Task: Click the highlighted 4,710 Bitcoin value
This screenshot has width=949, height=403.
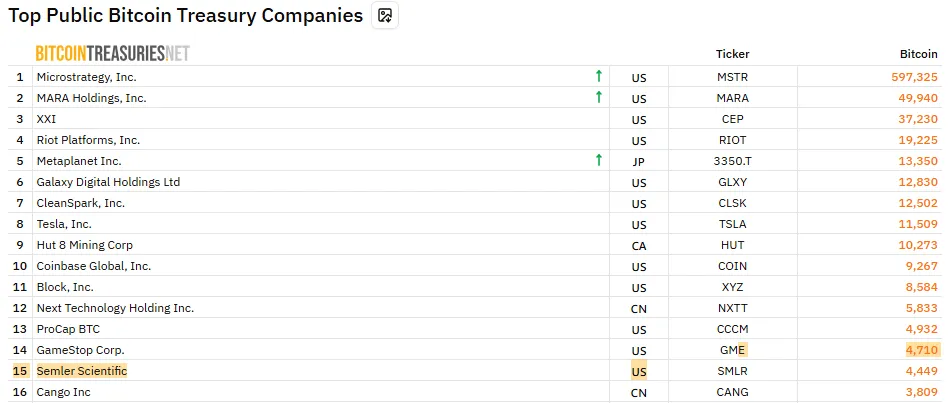Action: pyautogui.click(x=921, y=350)
